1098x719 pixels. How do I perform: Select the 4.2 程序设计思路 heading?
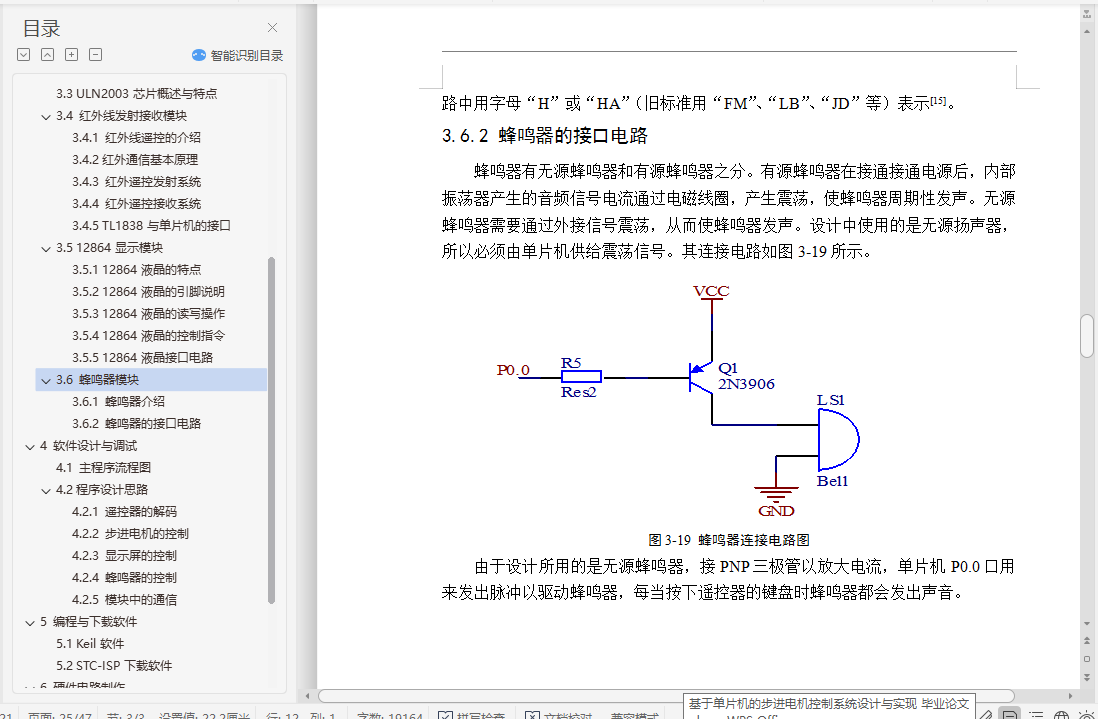pos(102,489)
